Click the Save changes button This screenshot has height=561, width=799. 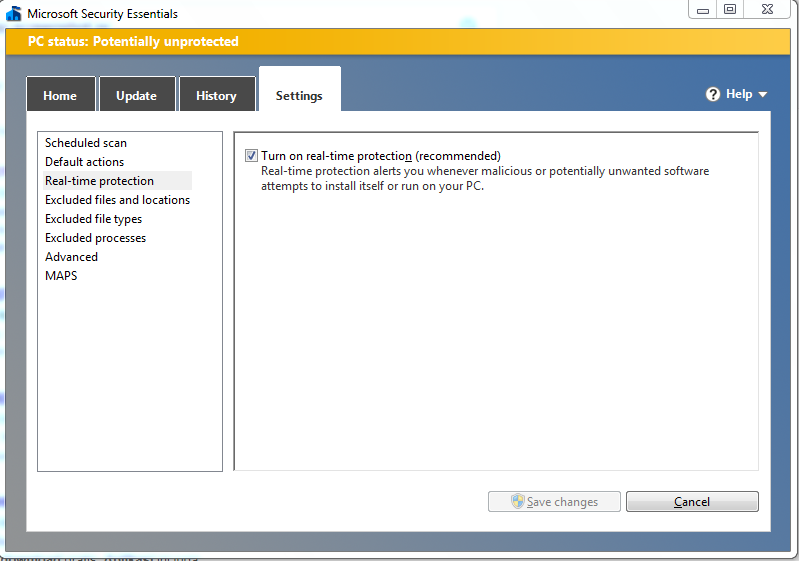(x=554, y=501)
